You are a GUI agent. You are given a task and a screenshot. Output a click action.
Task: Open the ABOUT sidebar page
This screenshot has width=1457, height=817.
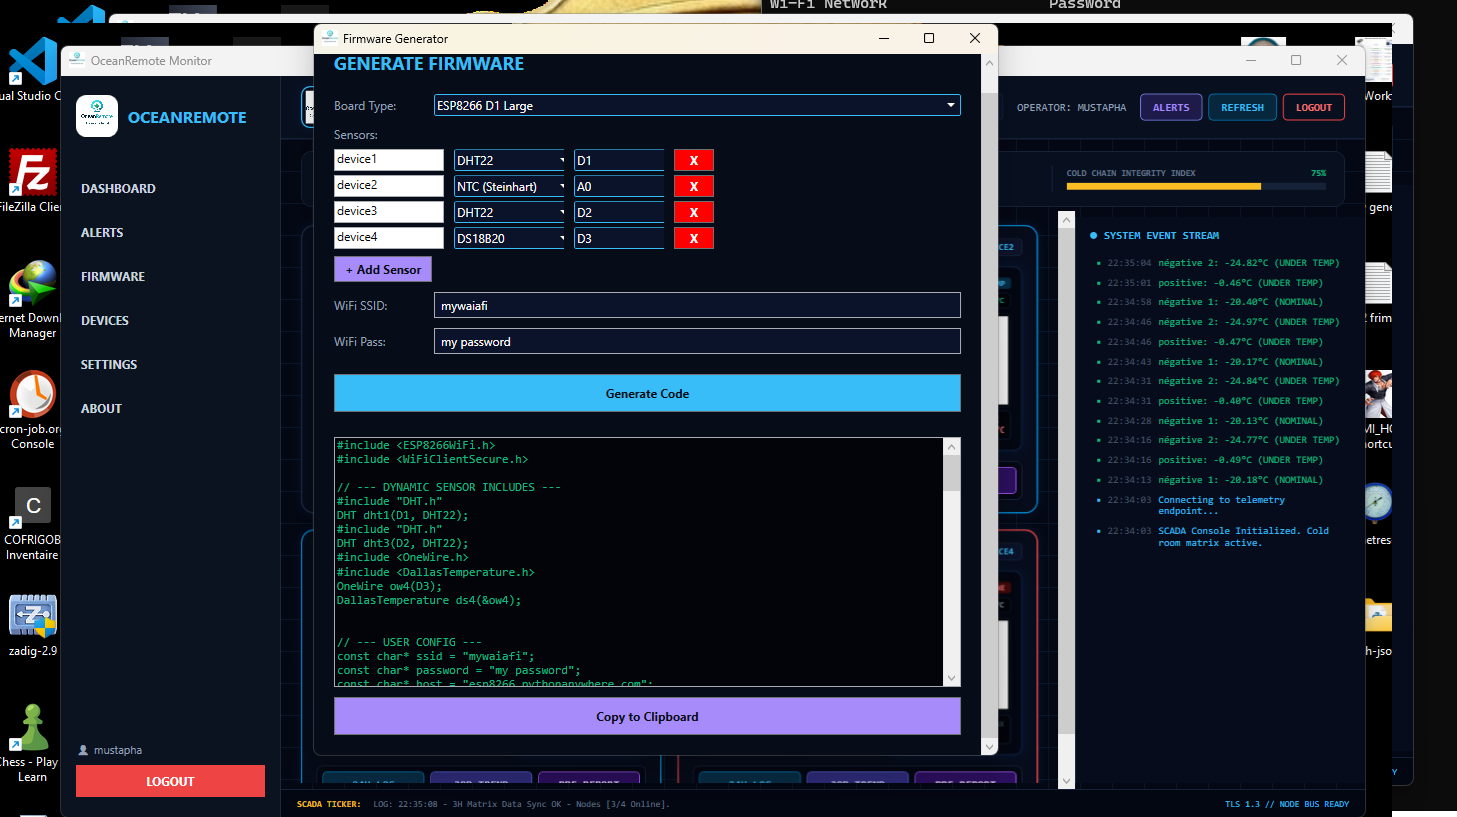coord(101,408)
